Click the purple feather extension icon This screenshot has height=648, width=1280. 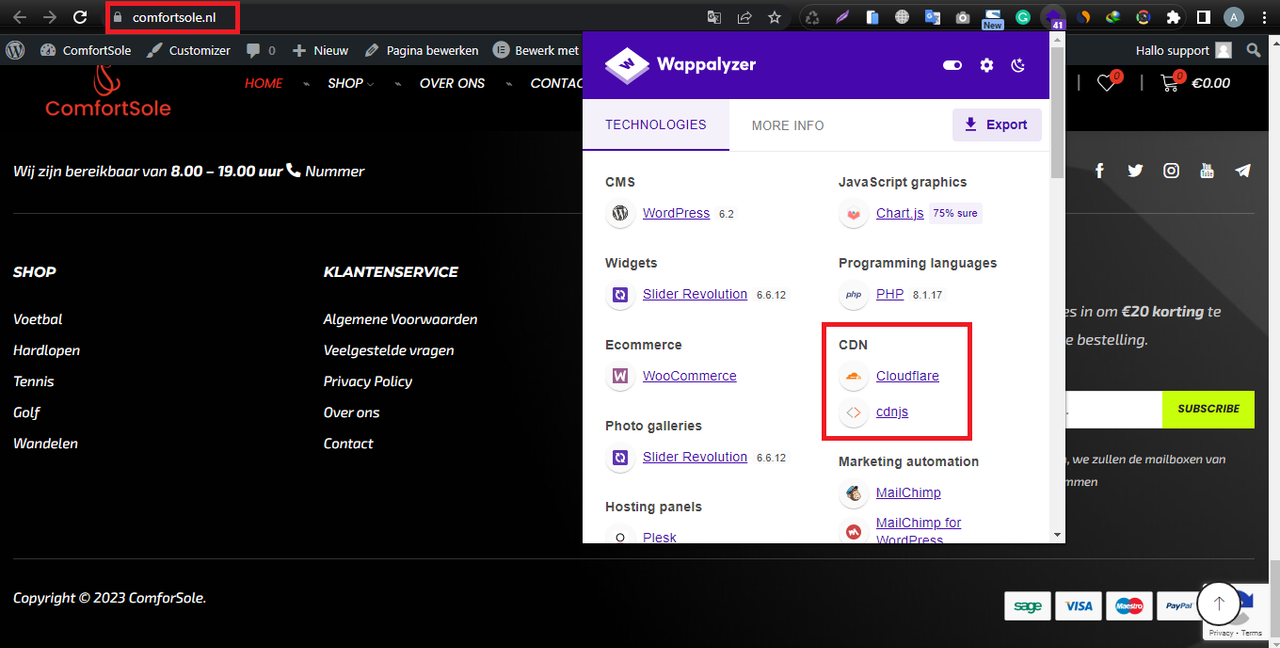pos(842,17)
